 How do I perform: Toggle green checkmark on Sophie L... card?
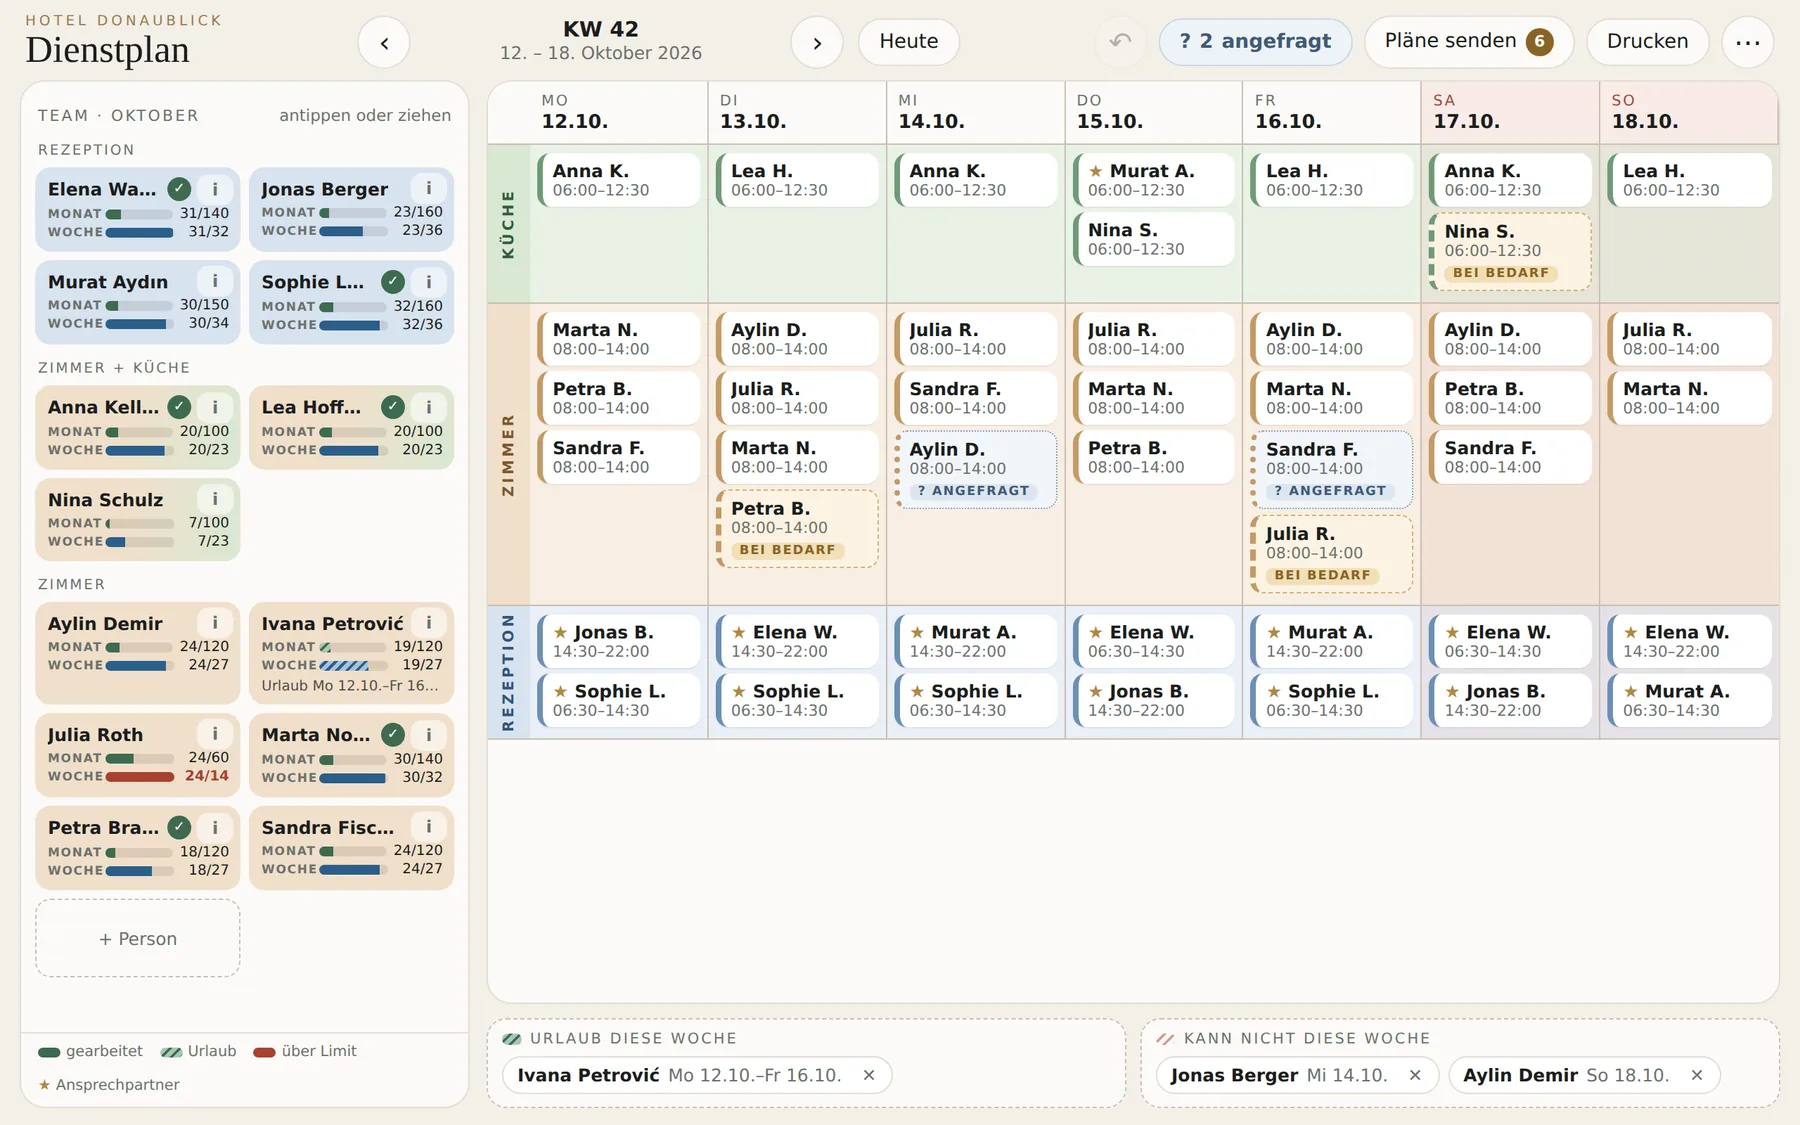pyautogui.click(x=393, y=282)
